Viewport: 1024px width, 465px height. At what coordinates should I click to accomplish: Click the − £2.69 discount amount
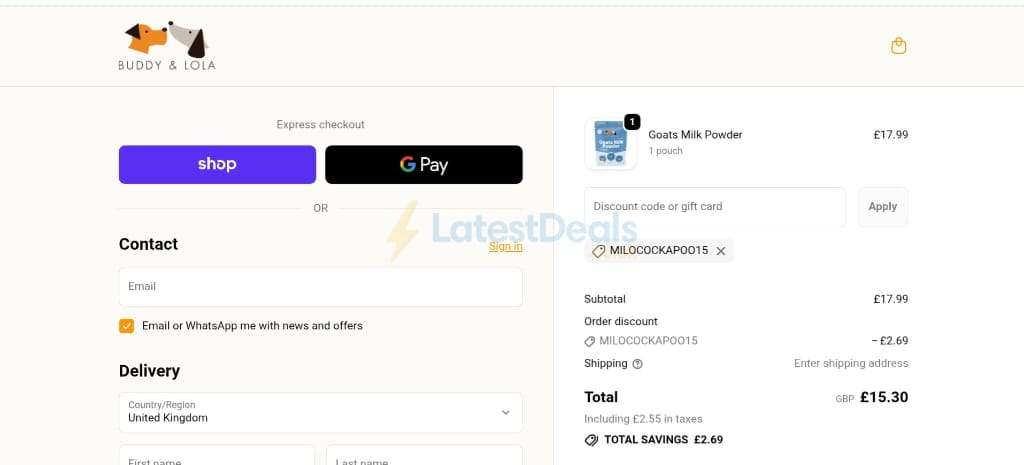pyautogui.click(x=889, y=341)
